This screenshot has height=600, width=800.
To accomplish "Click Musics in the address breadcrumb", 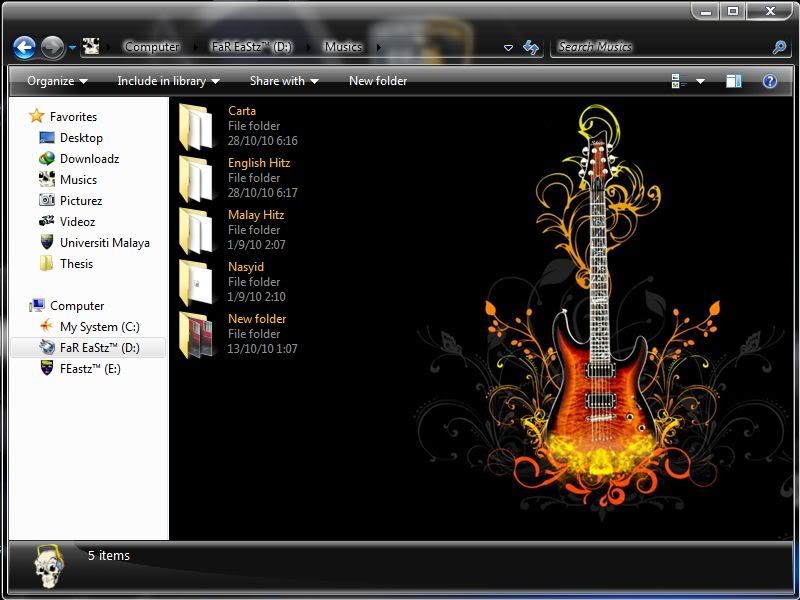I will pos(343,47).
